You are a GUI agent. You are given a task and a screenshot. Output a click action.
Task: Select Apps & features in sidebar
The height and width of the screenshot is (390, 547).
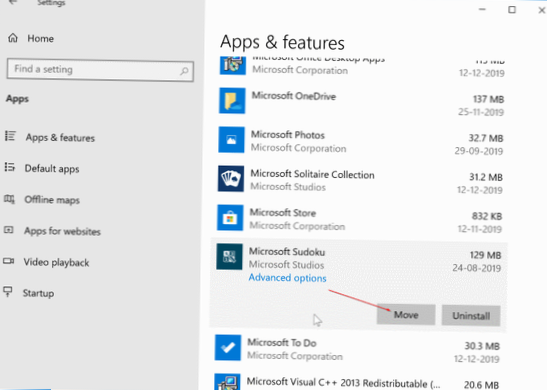click(x=60, y=138)
